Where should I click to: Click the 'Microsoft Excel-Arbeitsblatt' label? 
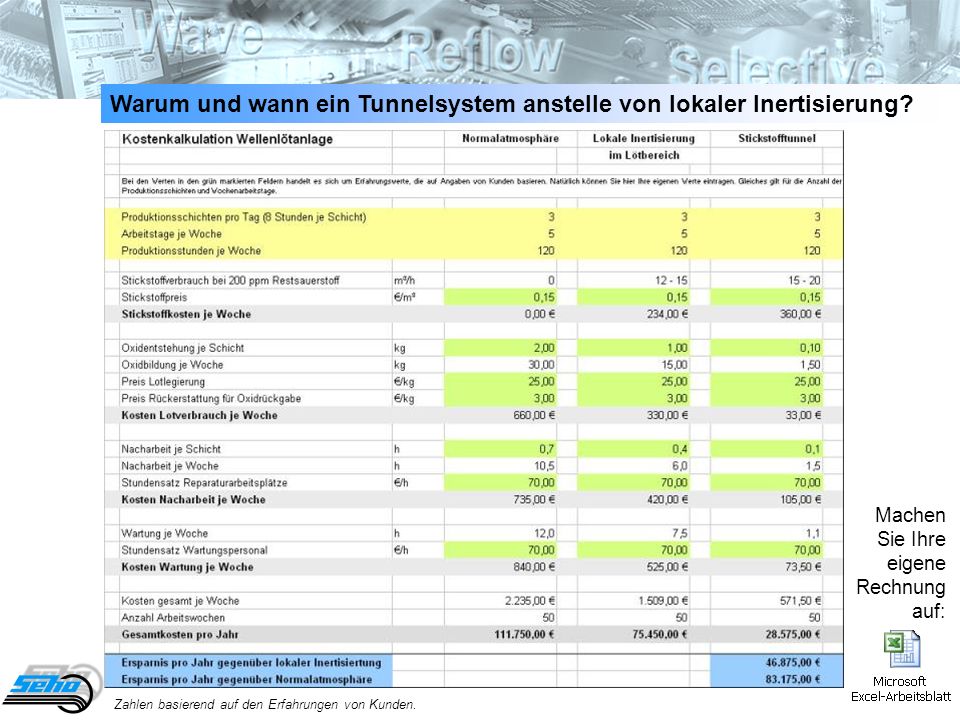pyautogui.click(x=900, y=689)
